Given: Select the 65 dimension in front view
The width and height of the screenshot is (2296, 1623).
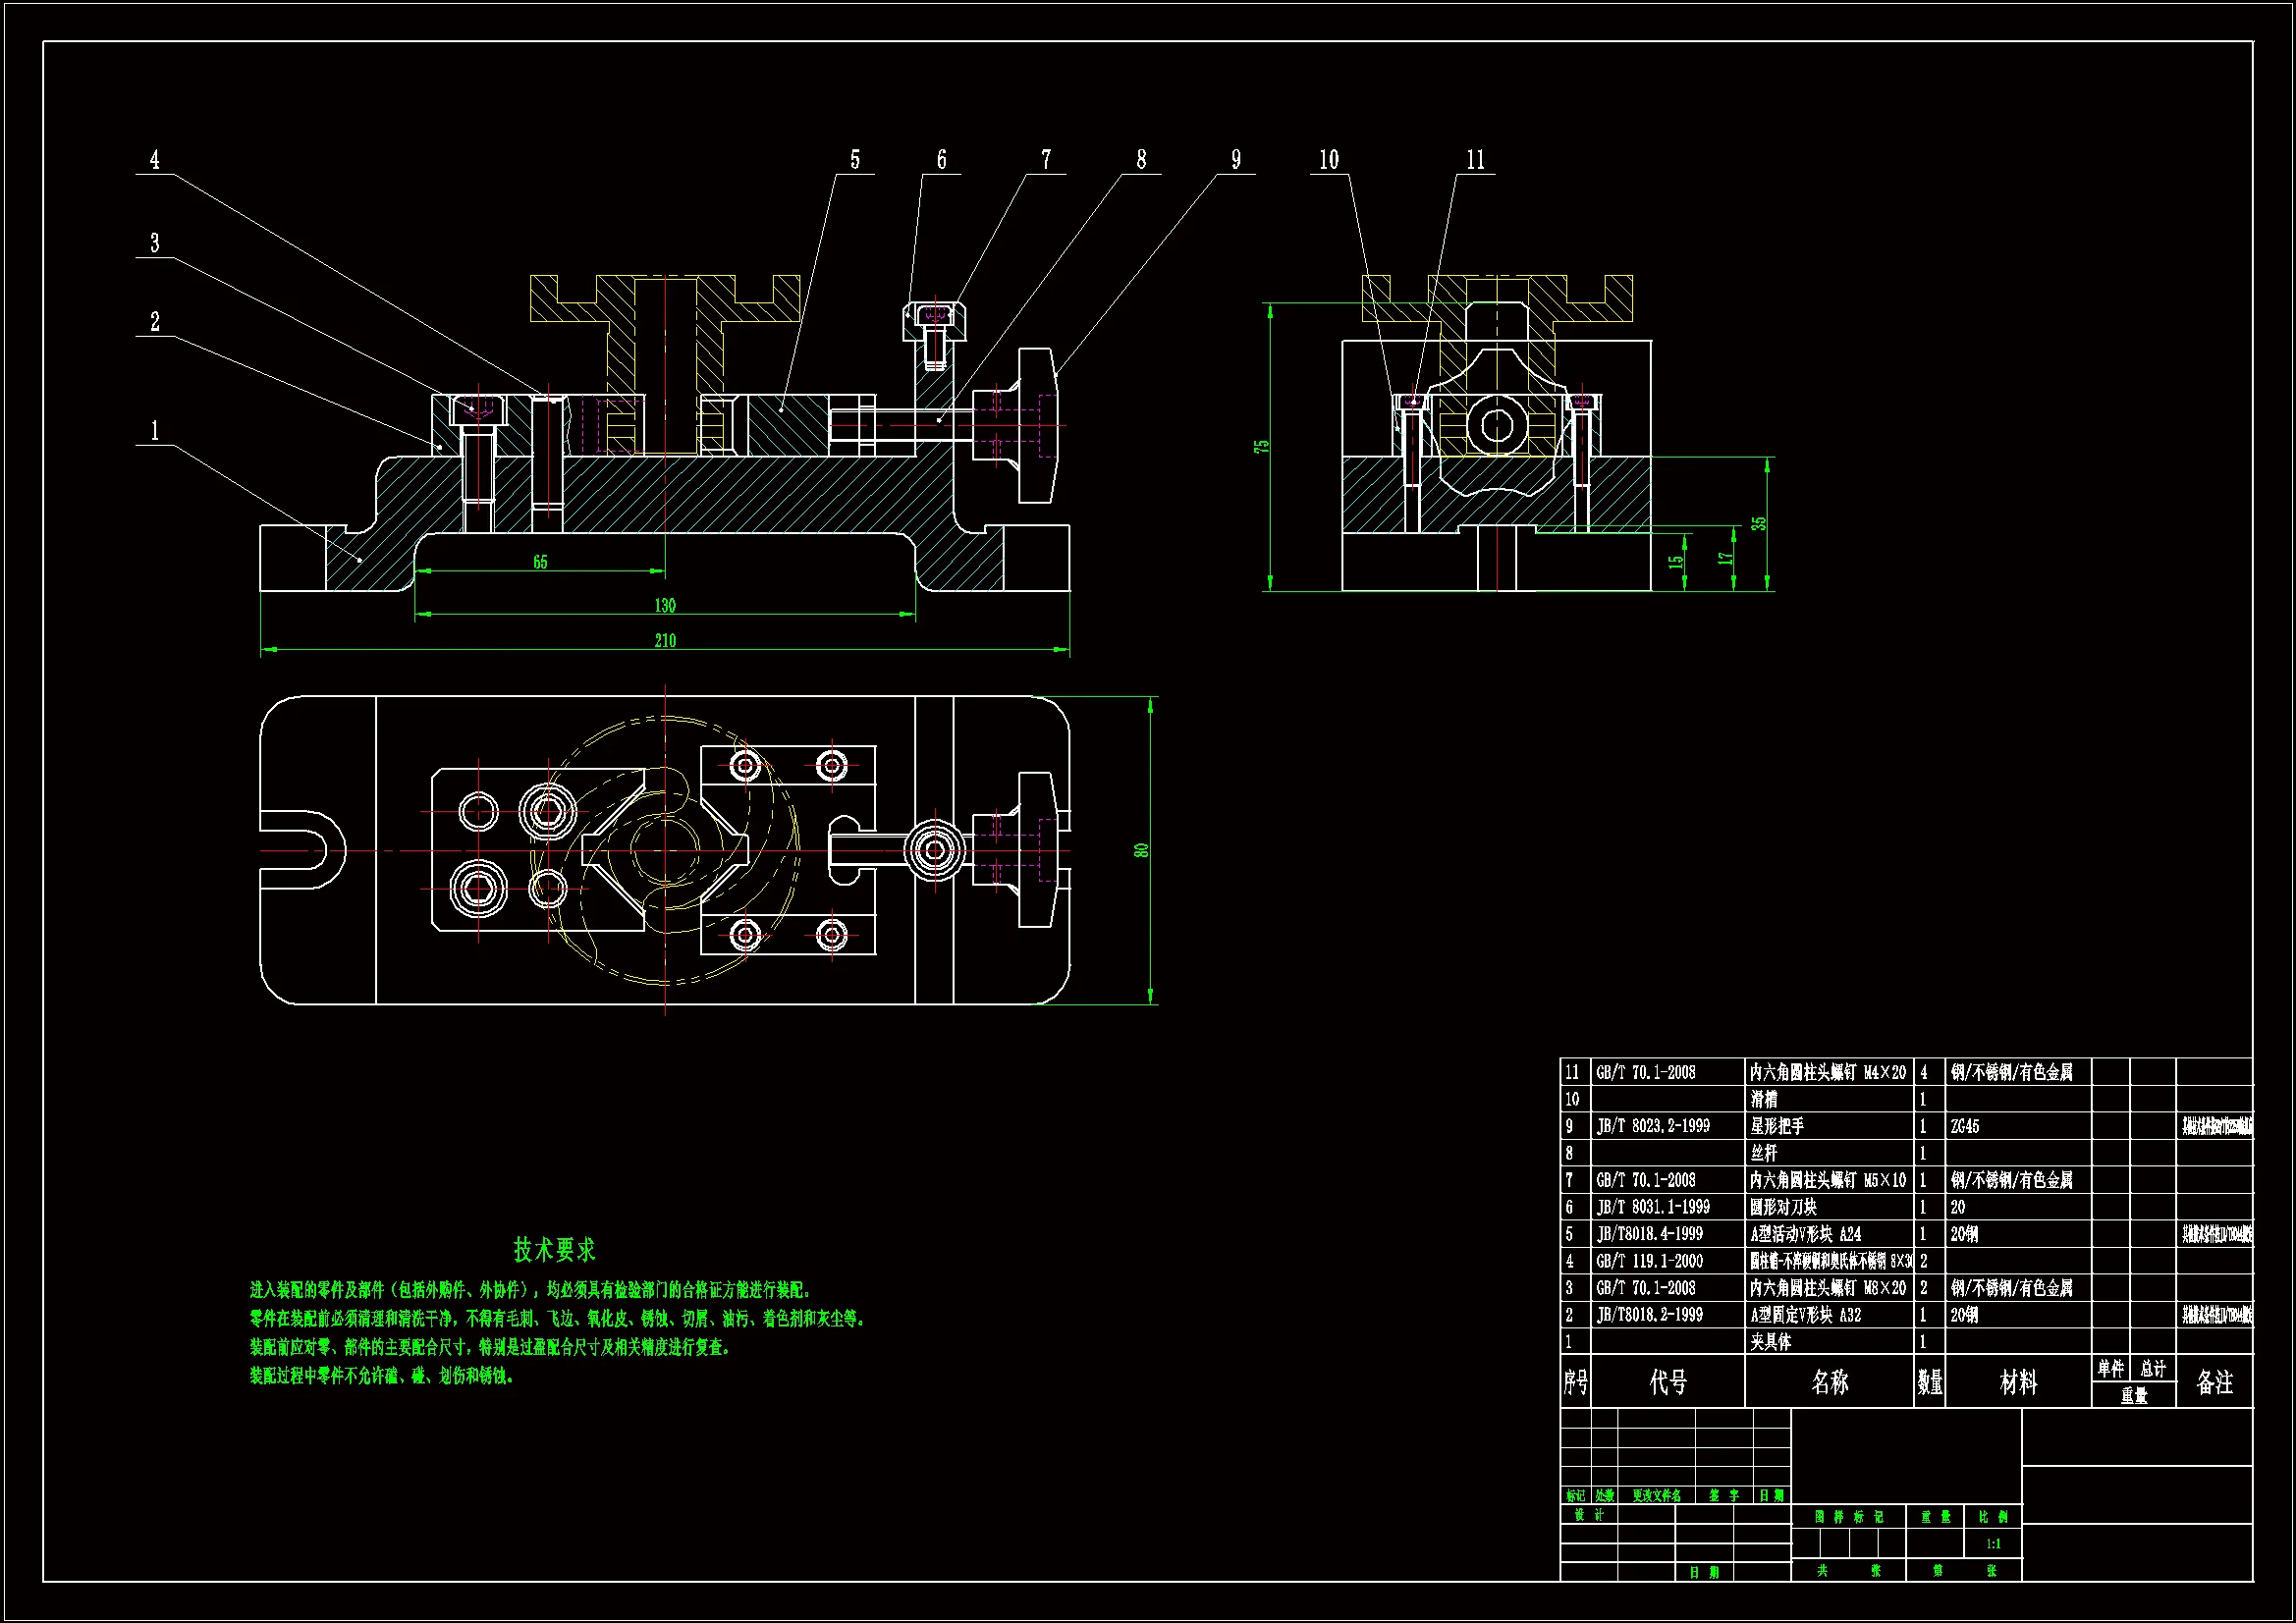Looking at the screenshot, I should click(x=540, y=563).
